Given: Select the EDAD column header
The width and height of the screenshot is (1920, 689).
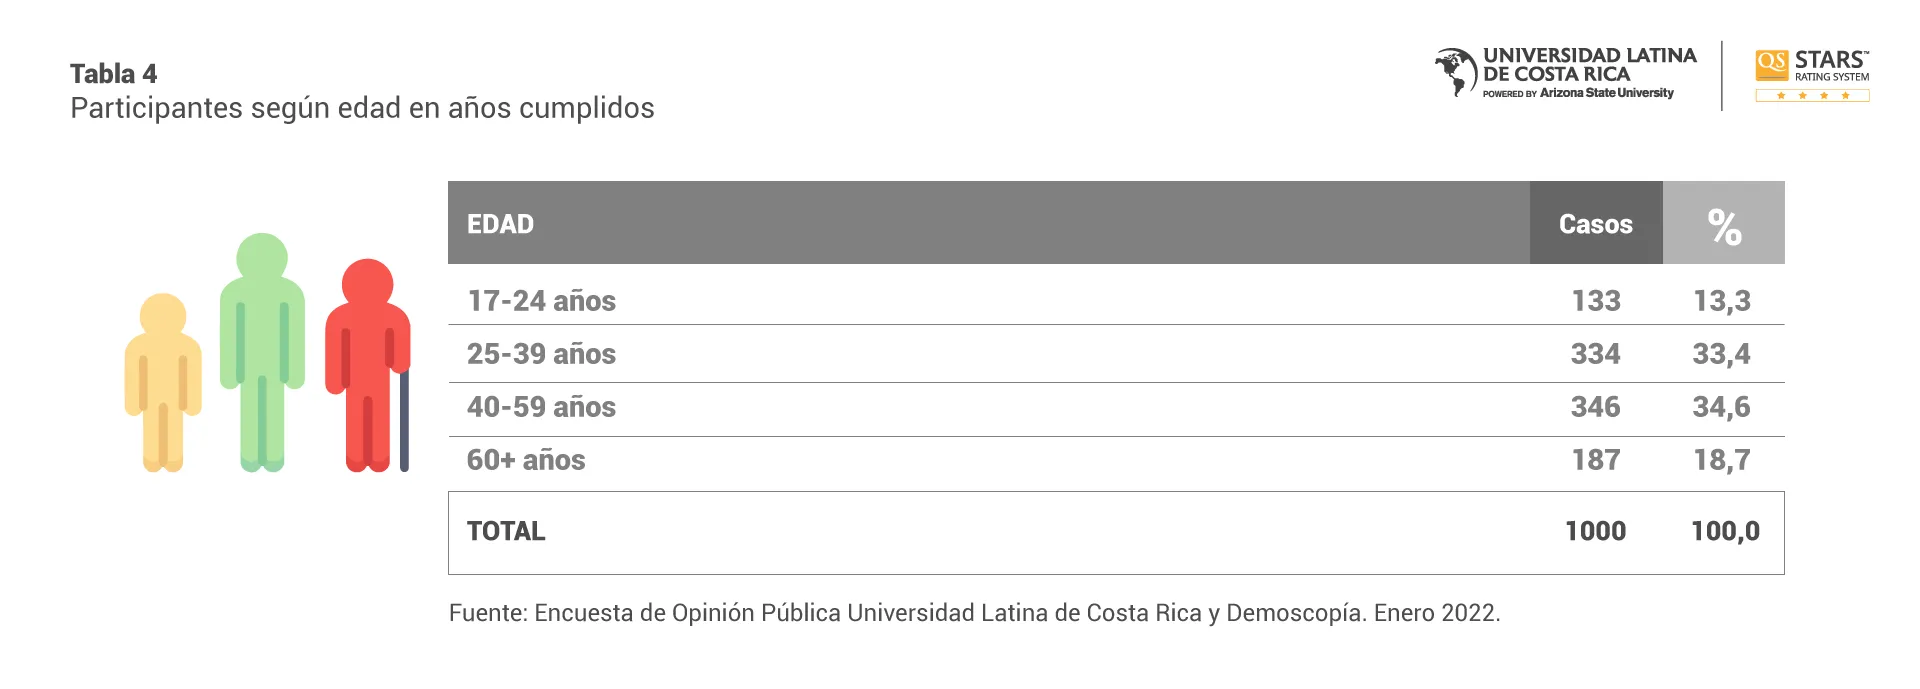Looking at the screenshot, I should (x=501, y=224).
